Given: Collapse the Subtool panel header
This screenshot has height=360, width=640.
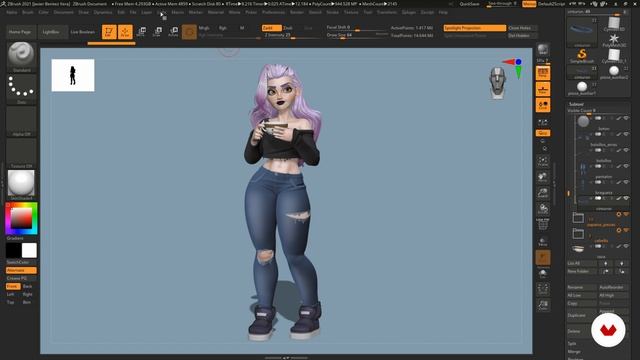Looking at the screenshot, I should [x=576, y=104].
